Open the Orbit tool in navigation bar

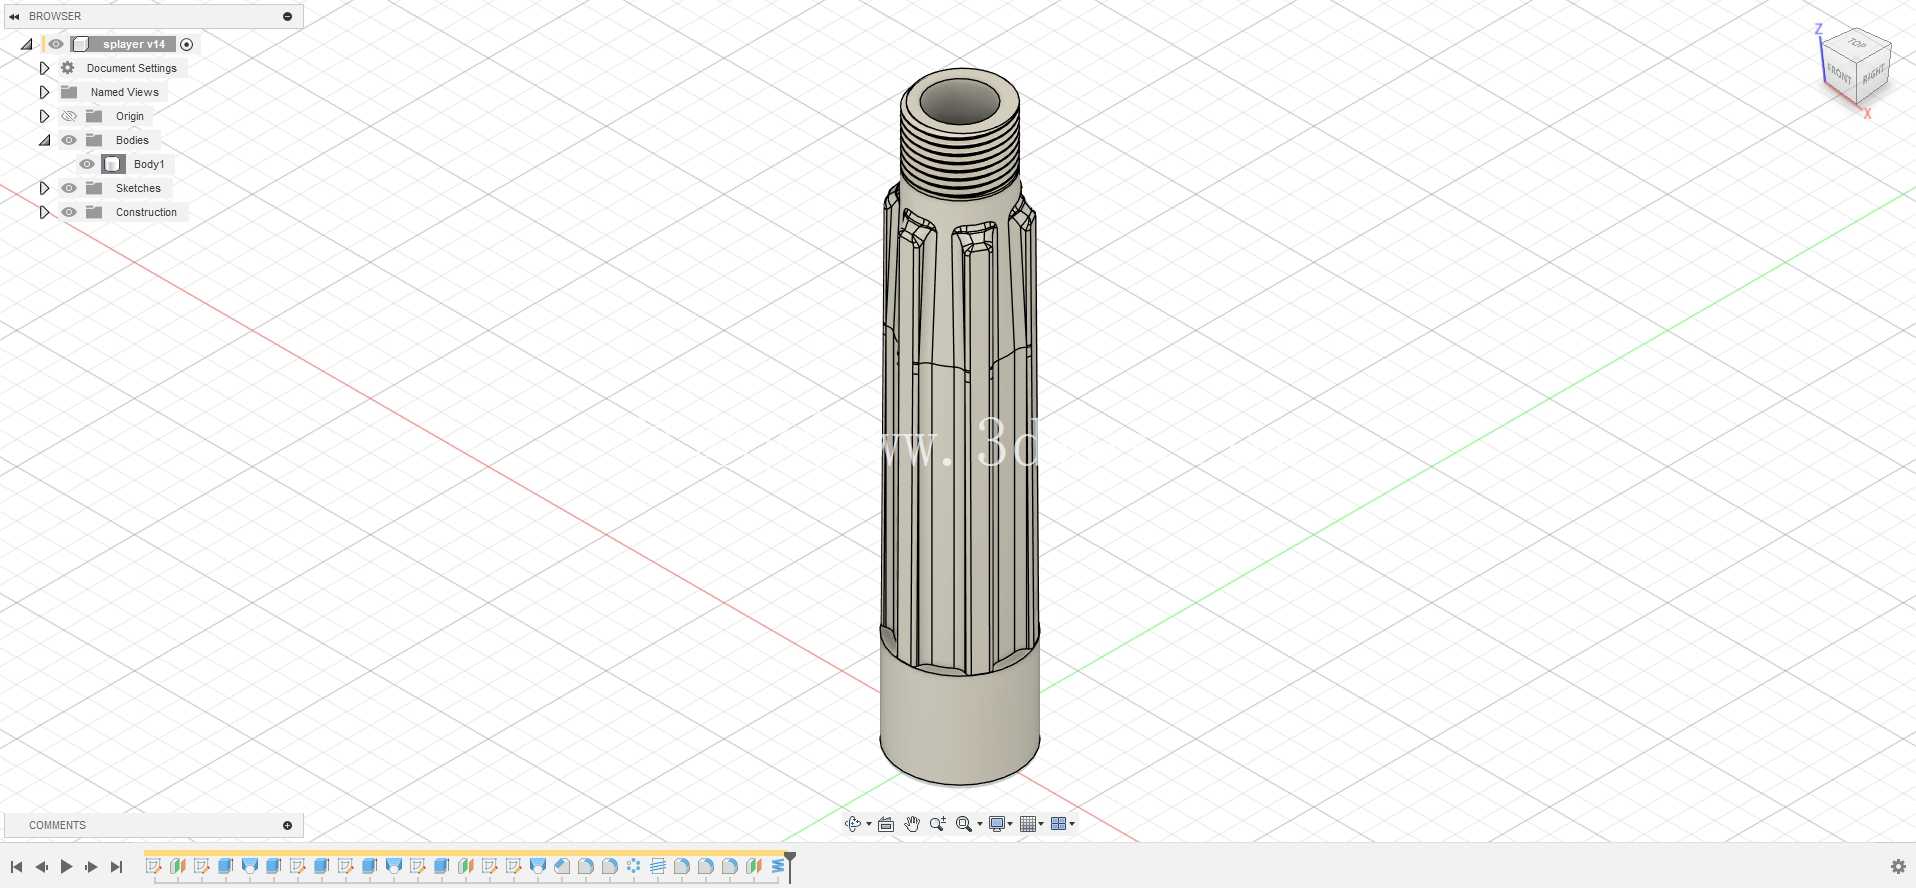click(852, 824)
